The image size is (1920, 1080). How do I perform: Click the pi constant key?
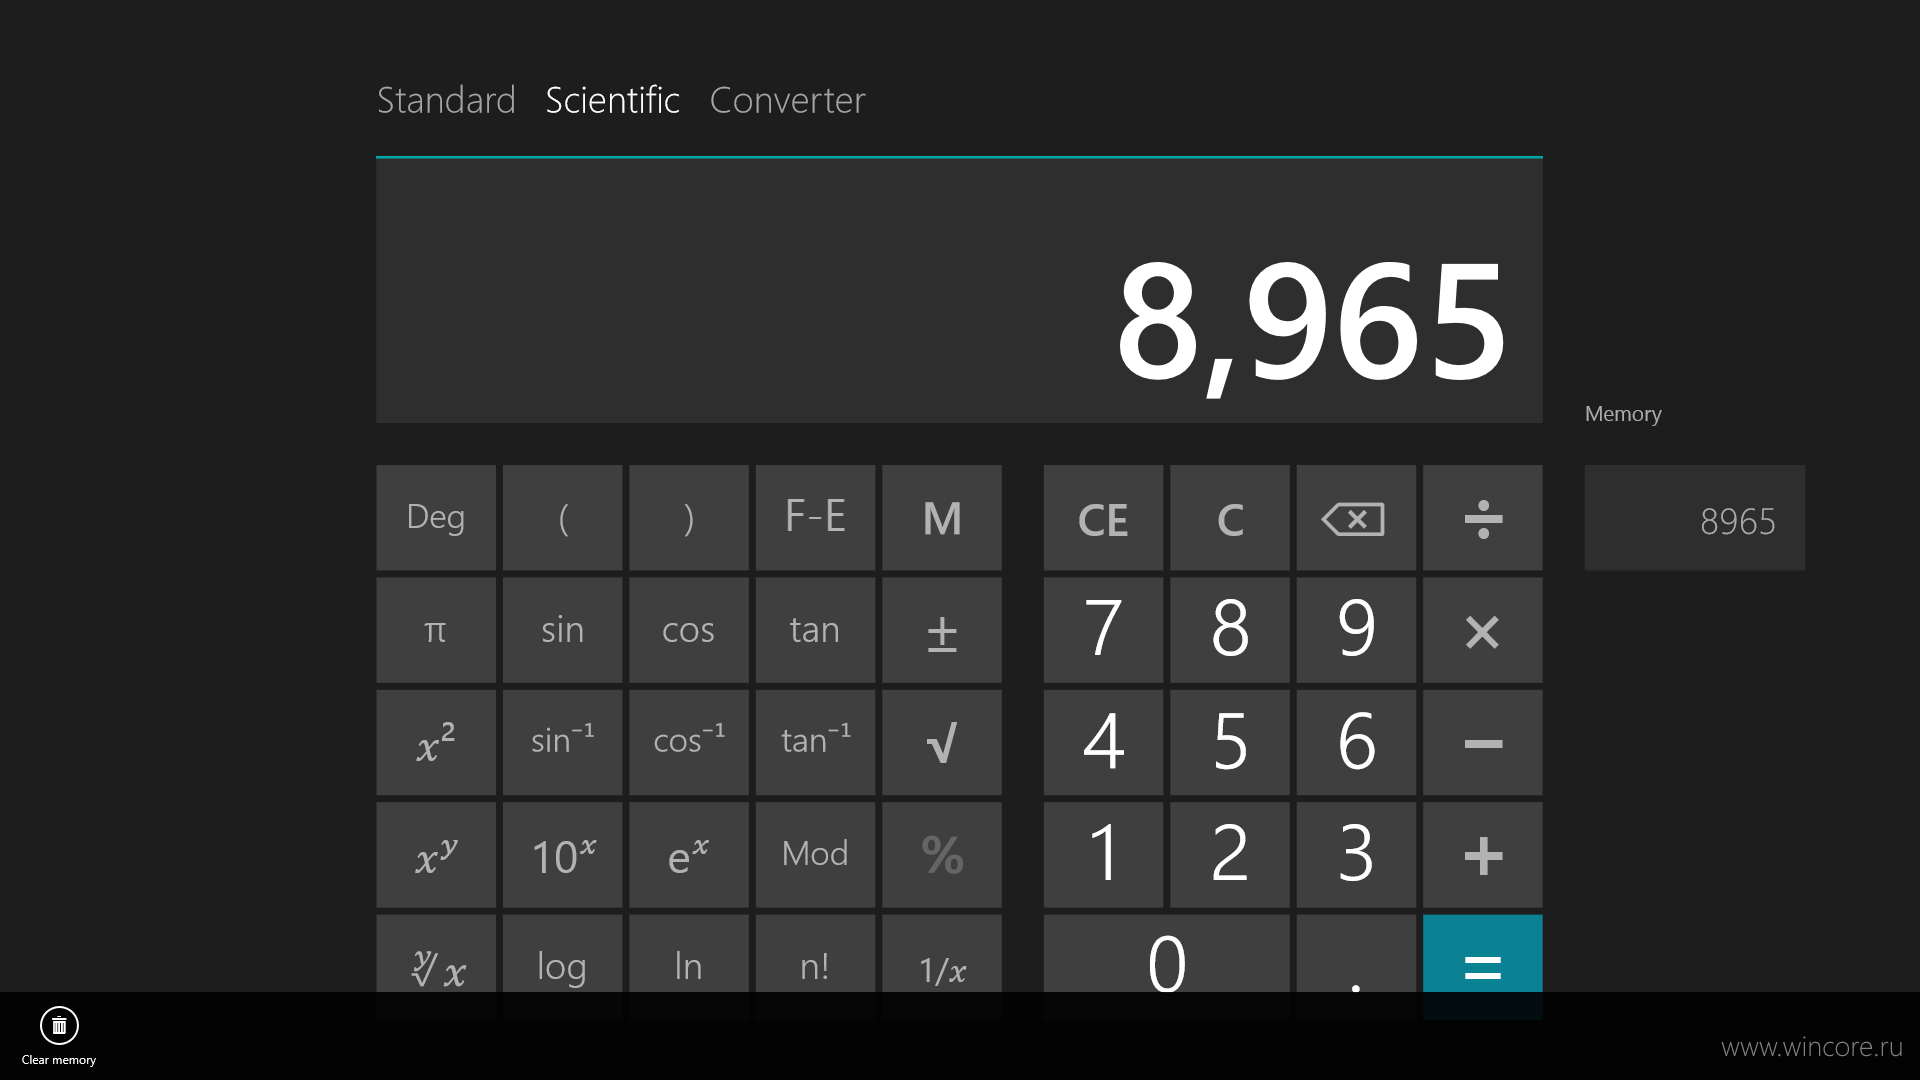click(435, 630)
